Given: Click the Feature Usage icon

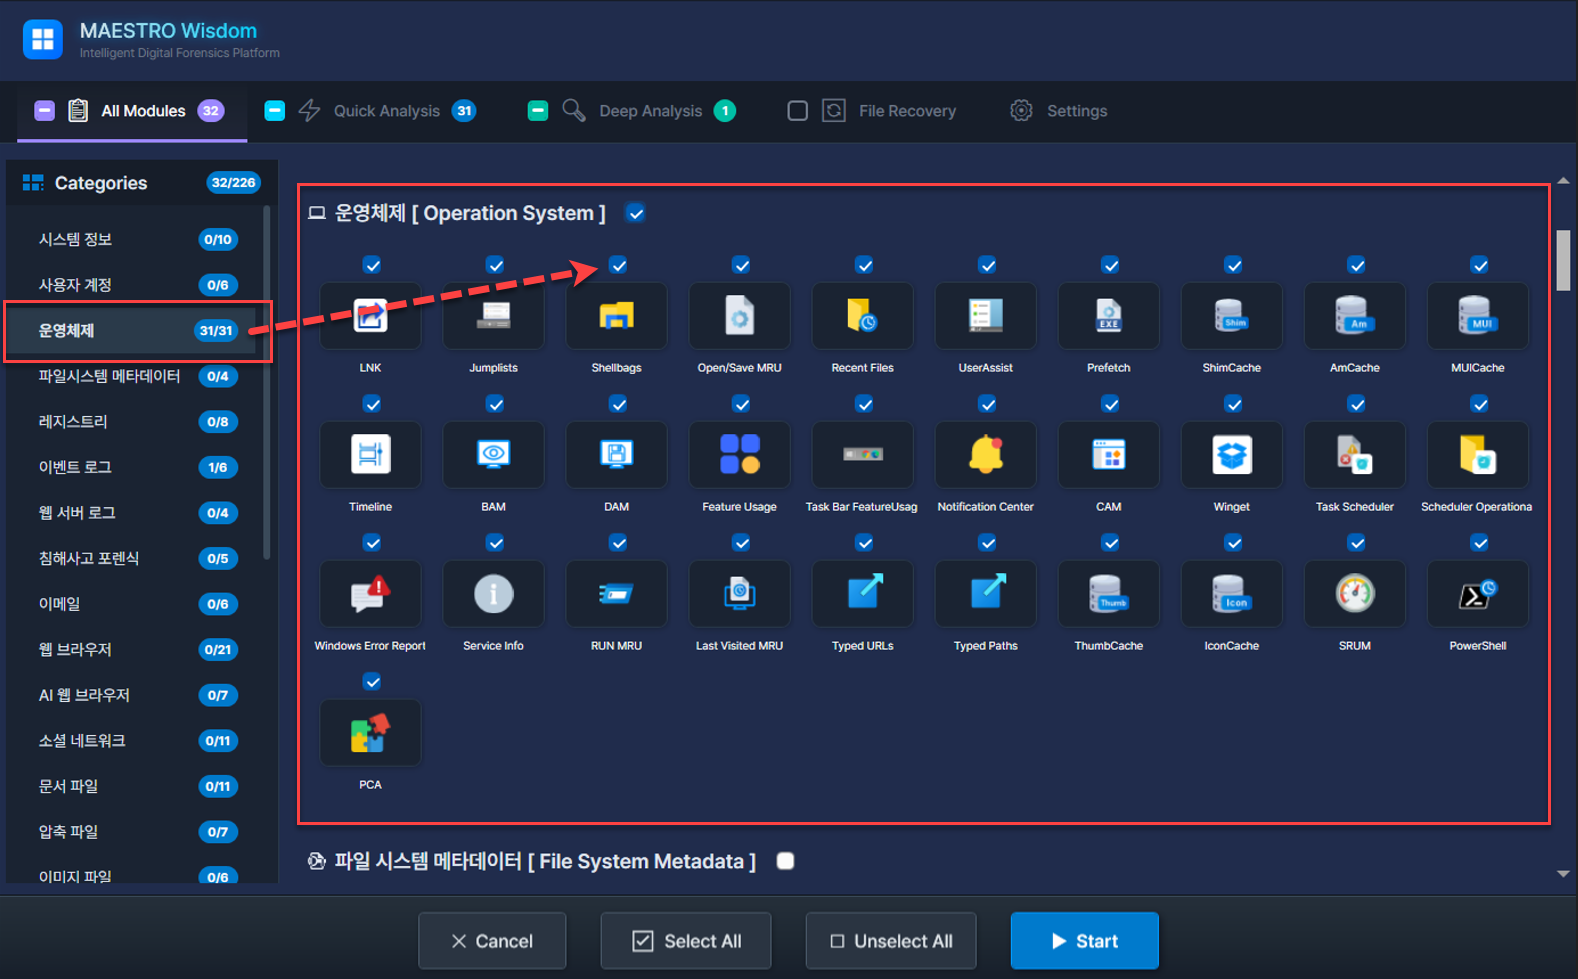Looking at the screenshot, I should click(739, 455).
